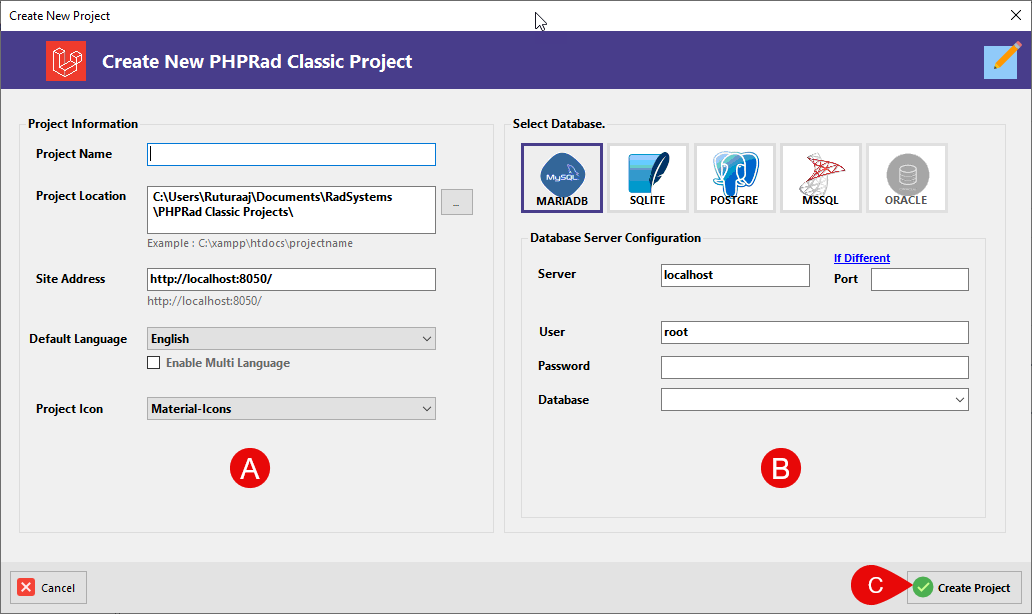The image size is (1032, 614).
Task: Click the If Different link
Action: coord(862,258)
